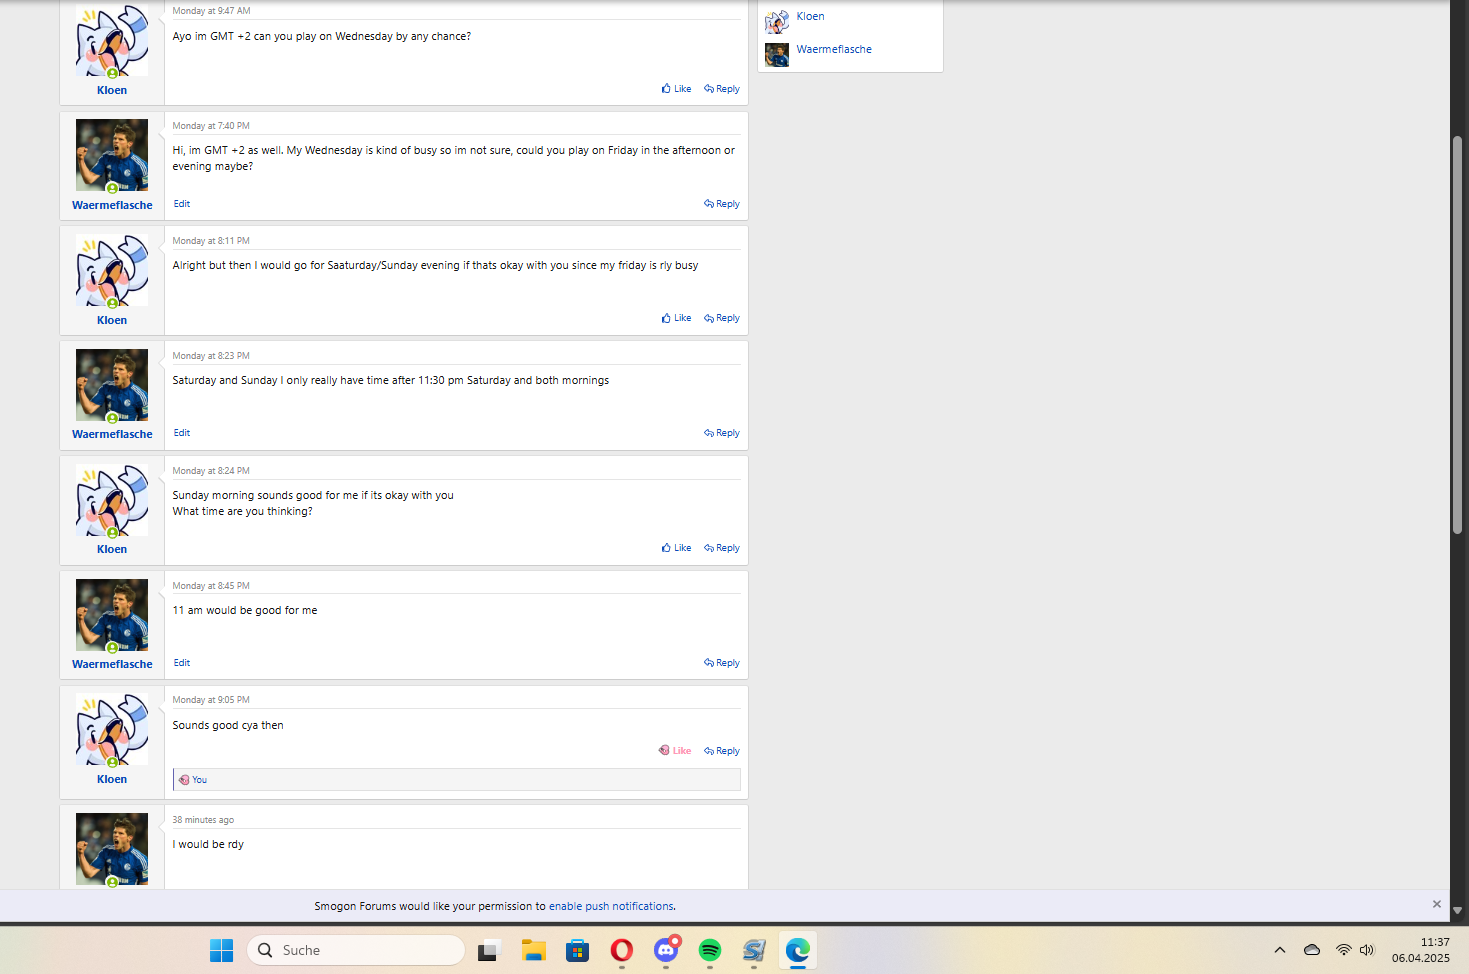Screen dimensions: 1469x974
Task: Open Task View from the taskbar
Action: pyautogui.click(x=488, y=950)
